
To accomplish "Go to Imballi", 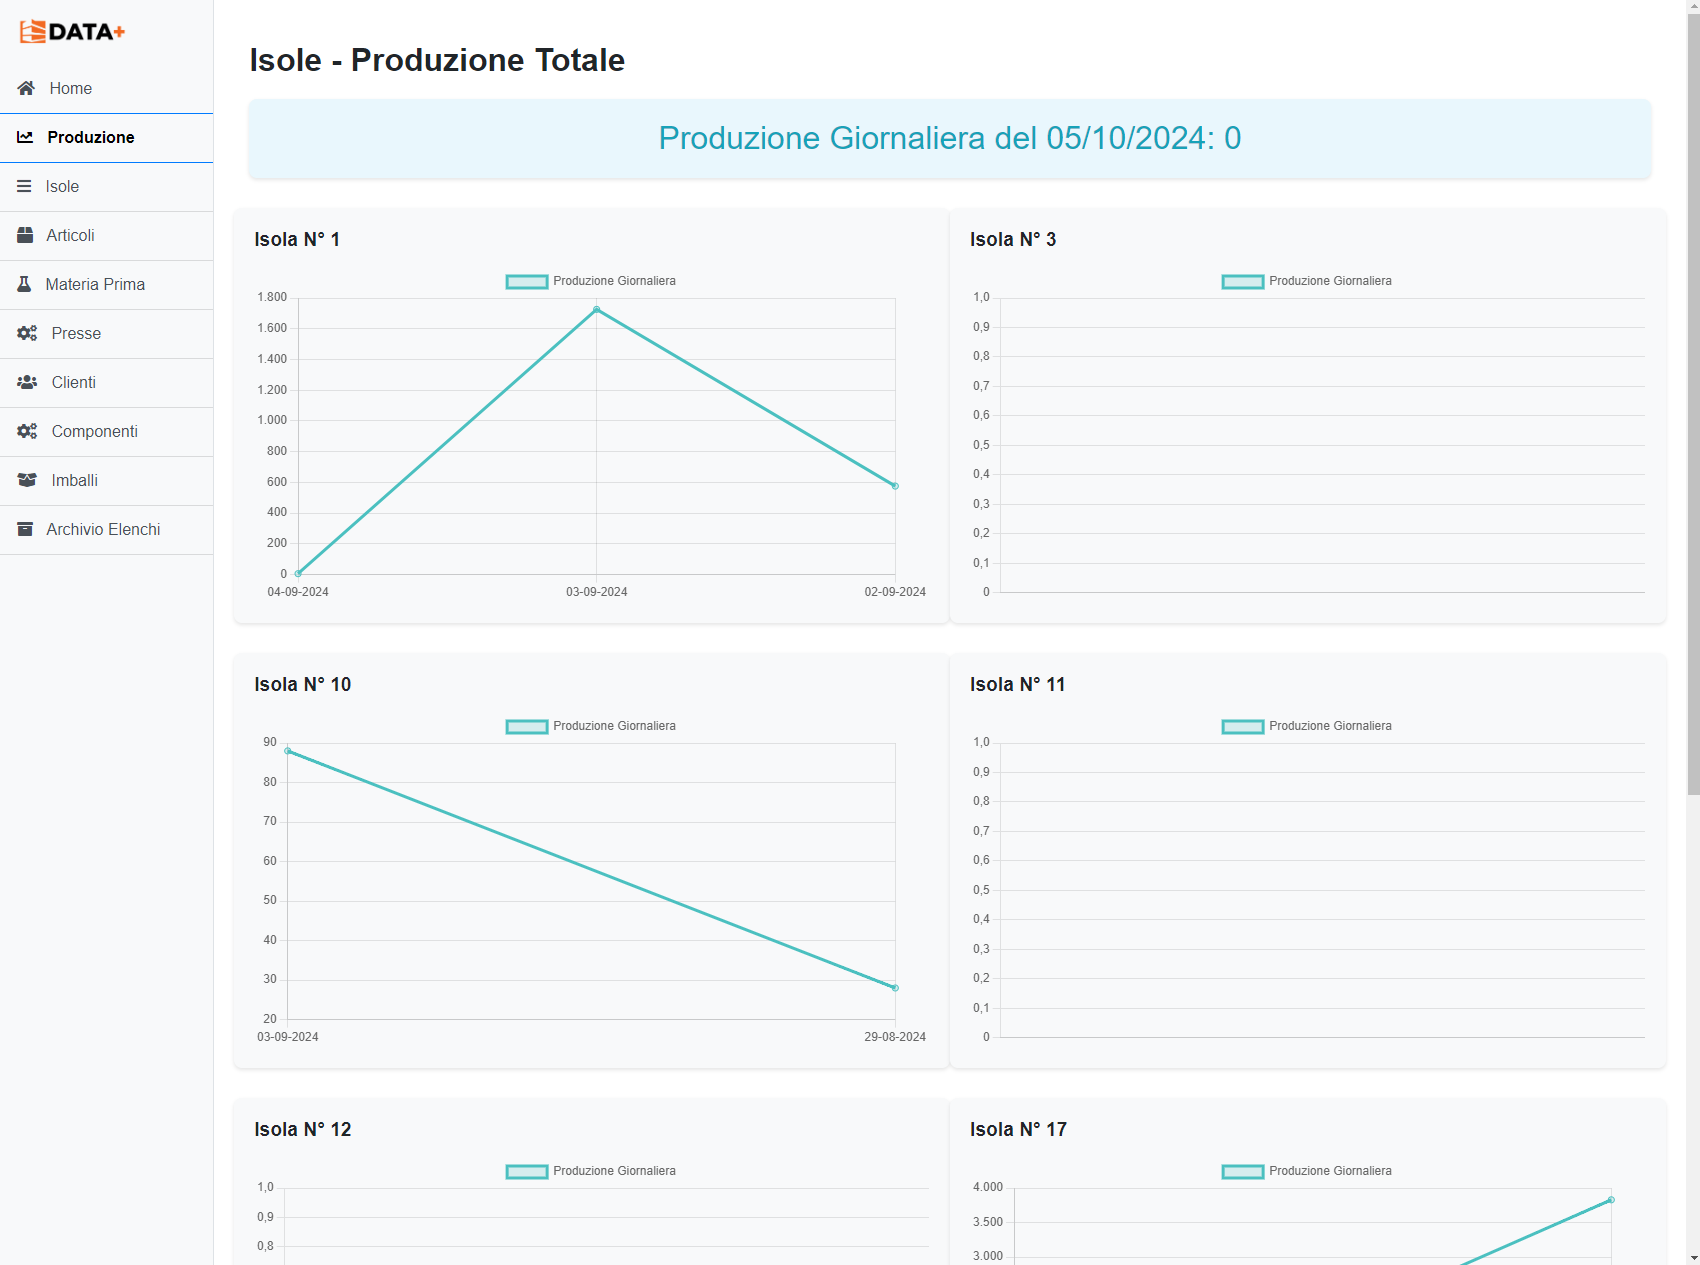I will click(x=106, y=480).
